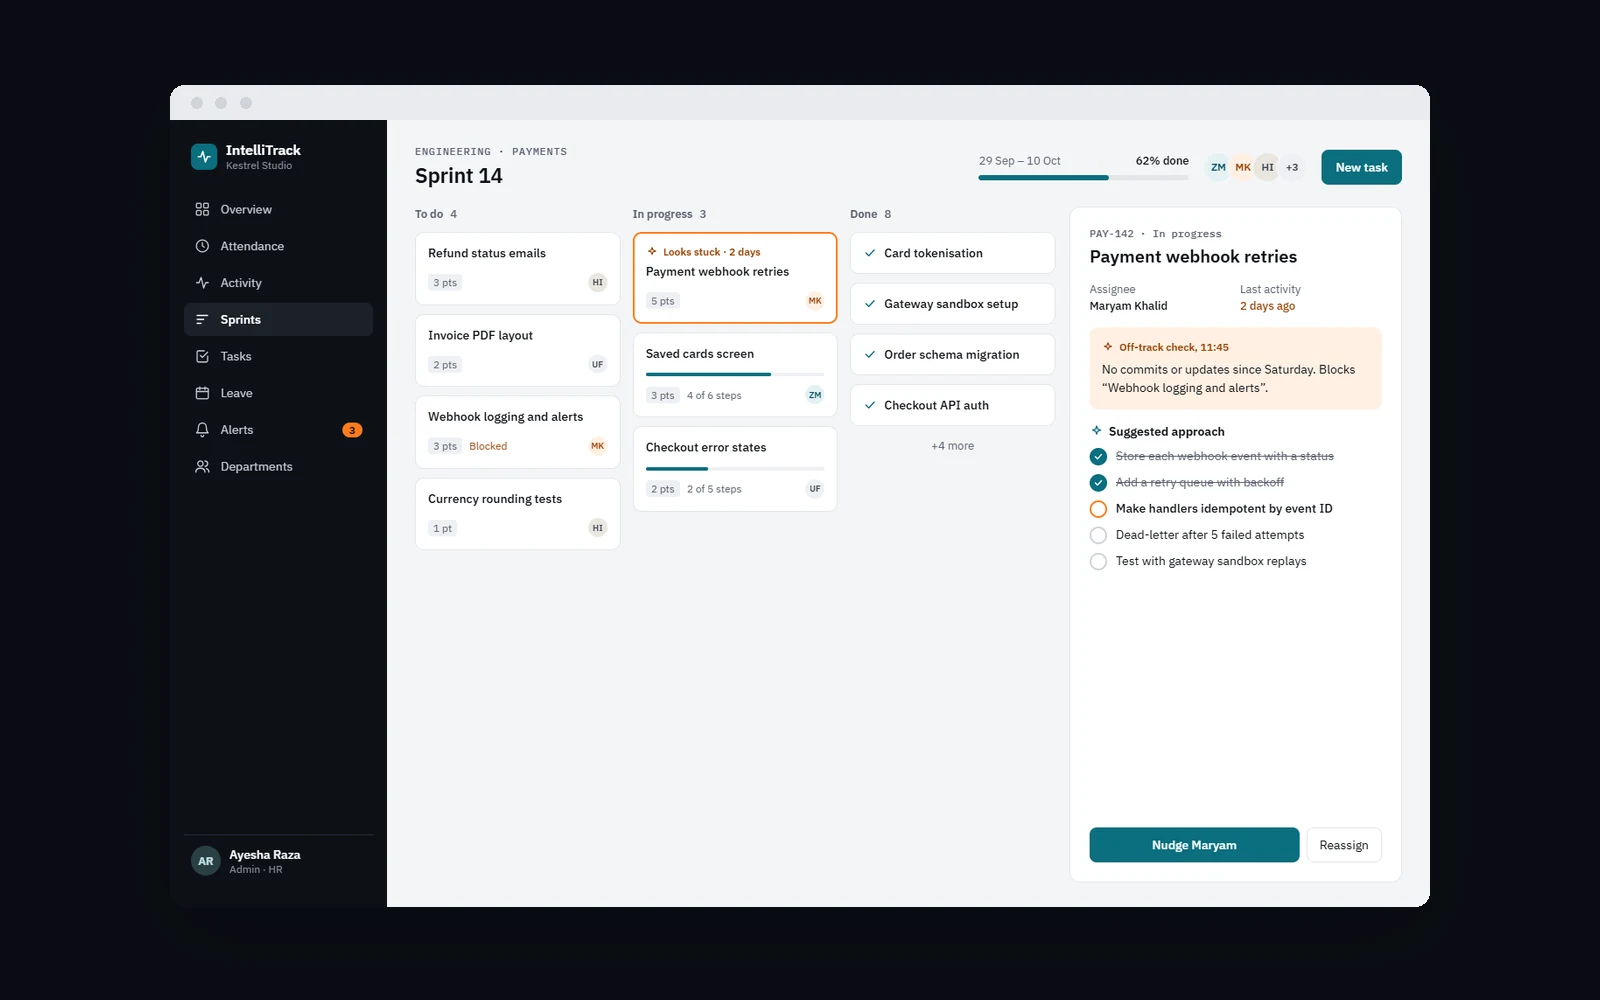Click the Departments people icon
Viewport: 1600px width, 1000px height.
pyautogui.click(x=202, y=466)
